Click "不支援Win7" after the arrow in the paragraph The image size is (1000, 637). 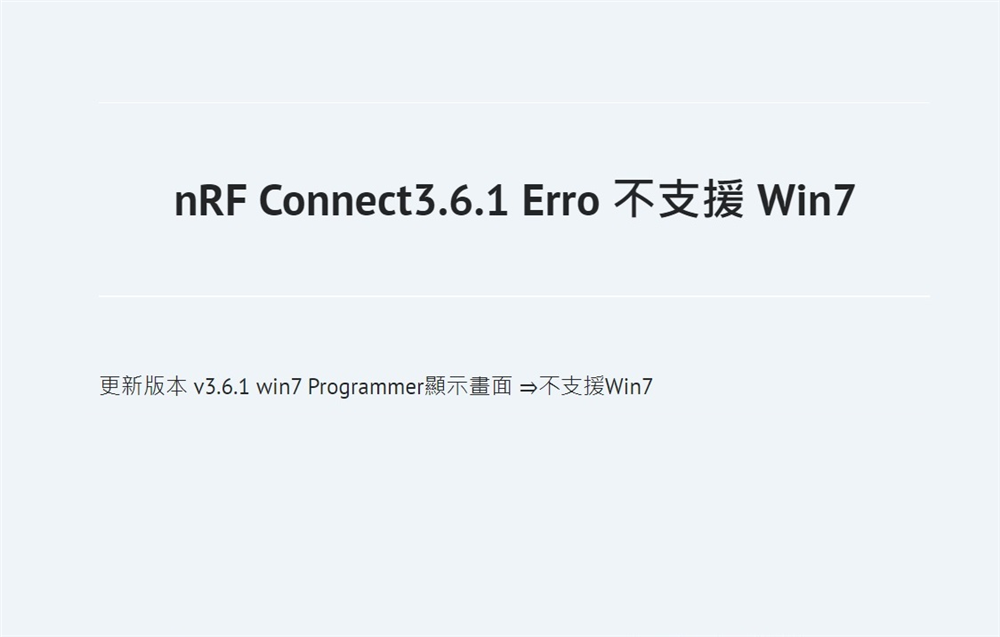click(x=596, y=386)
